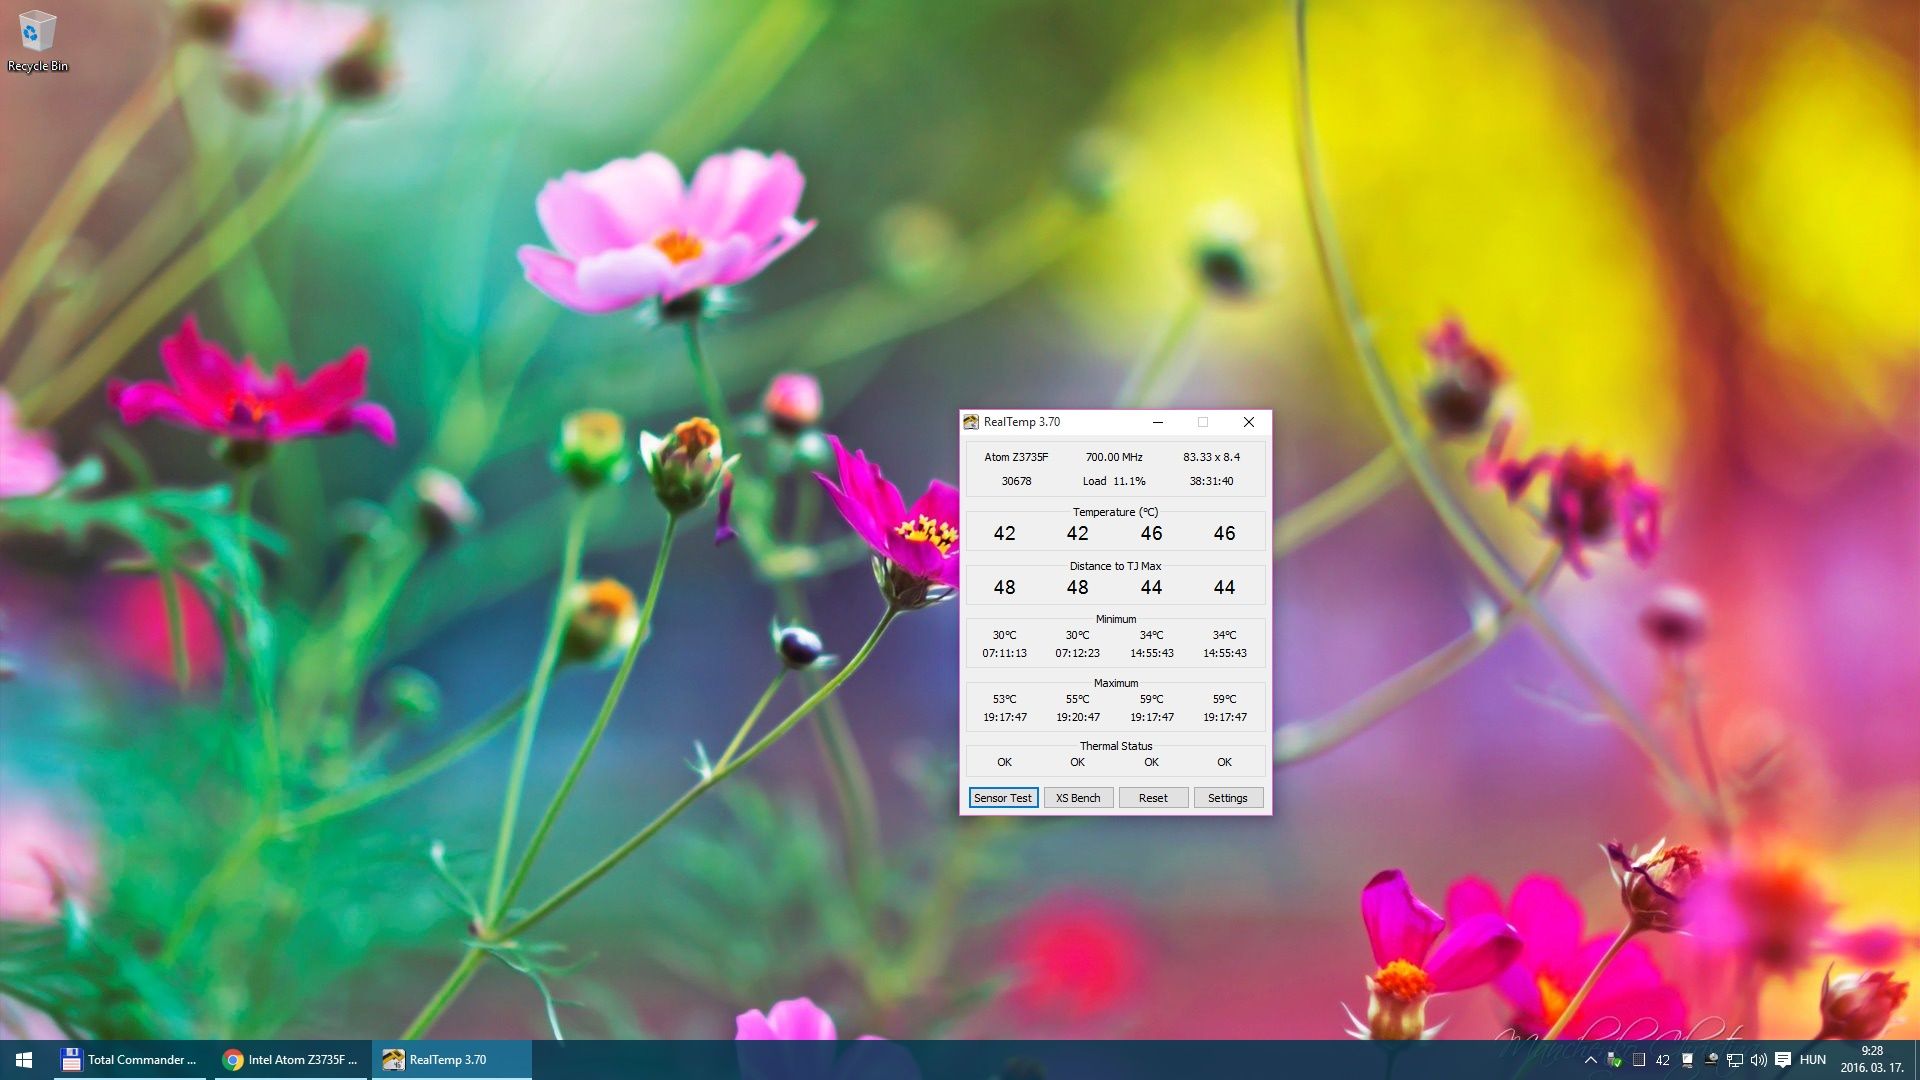1920x1080 pixels.
Task: Click maximum timestamp 19:20:47
Action: (1077, 717)
